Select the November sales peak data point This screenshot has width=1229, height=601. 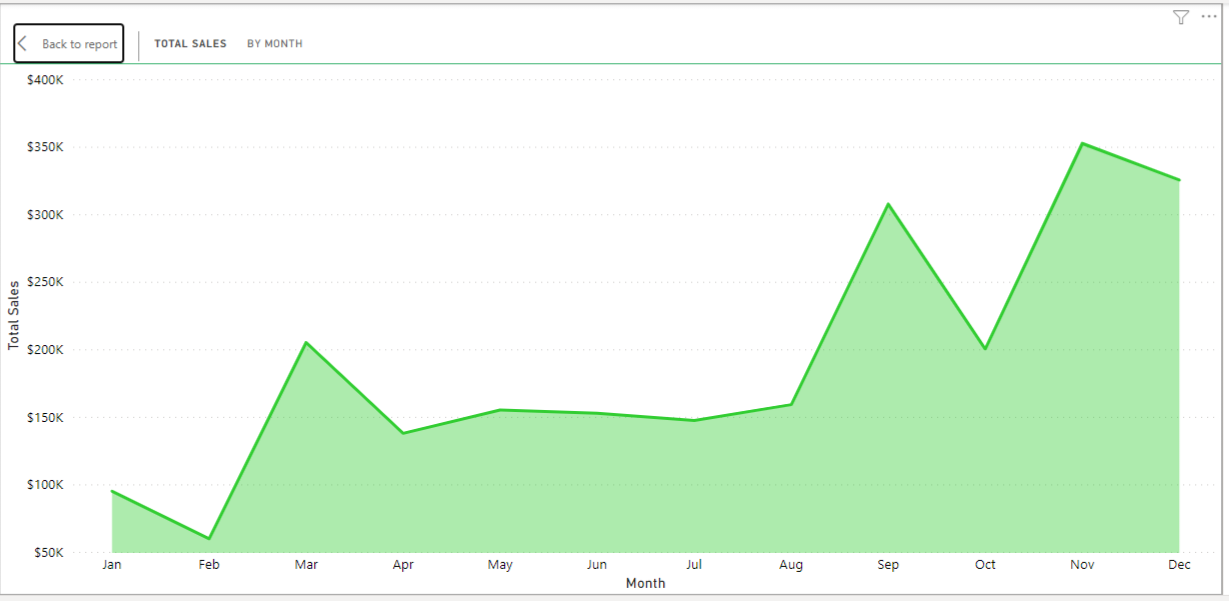pyautogui.click(x=1082, y=143)
